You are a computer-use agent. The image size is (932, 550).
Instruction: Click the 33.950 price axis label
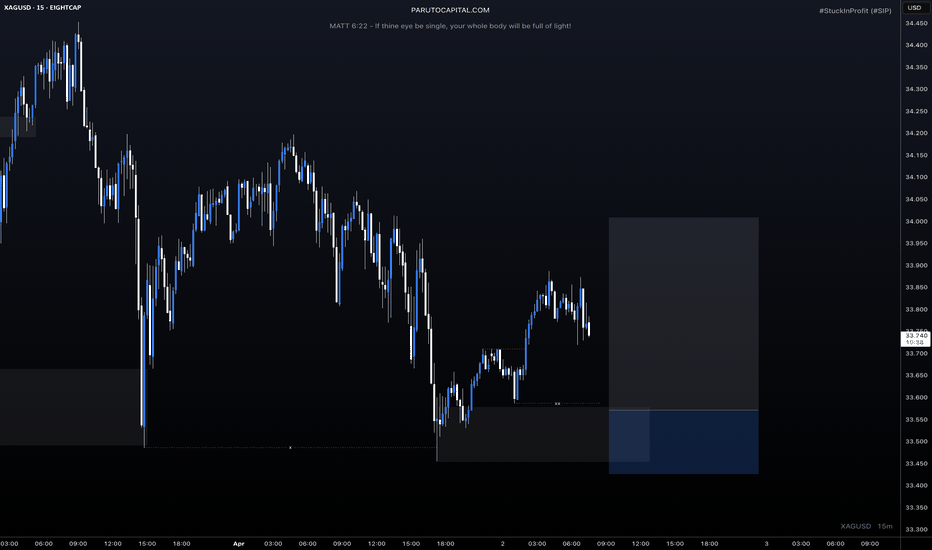tap(916, 243)
